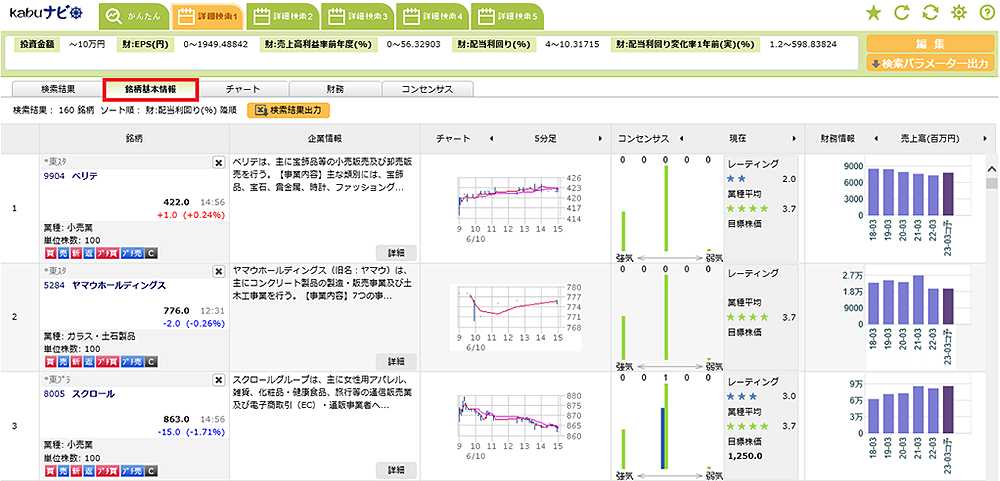
Task: Click the 売 icon for スクロール
Action: pyautogui.click(x=64, y=471)
